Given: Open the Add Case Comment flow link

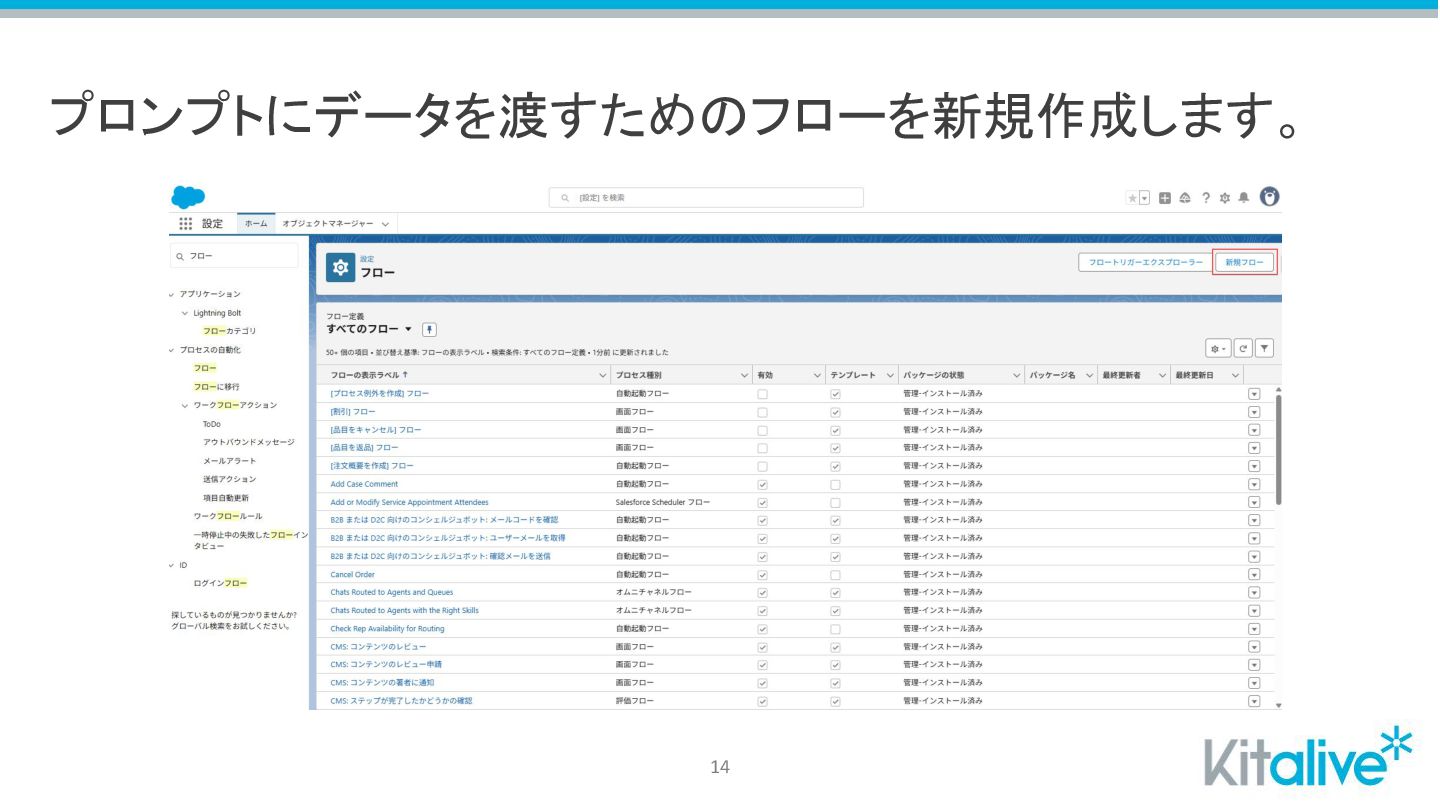Looking at the screenshot, I should [364, 484].
